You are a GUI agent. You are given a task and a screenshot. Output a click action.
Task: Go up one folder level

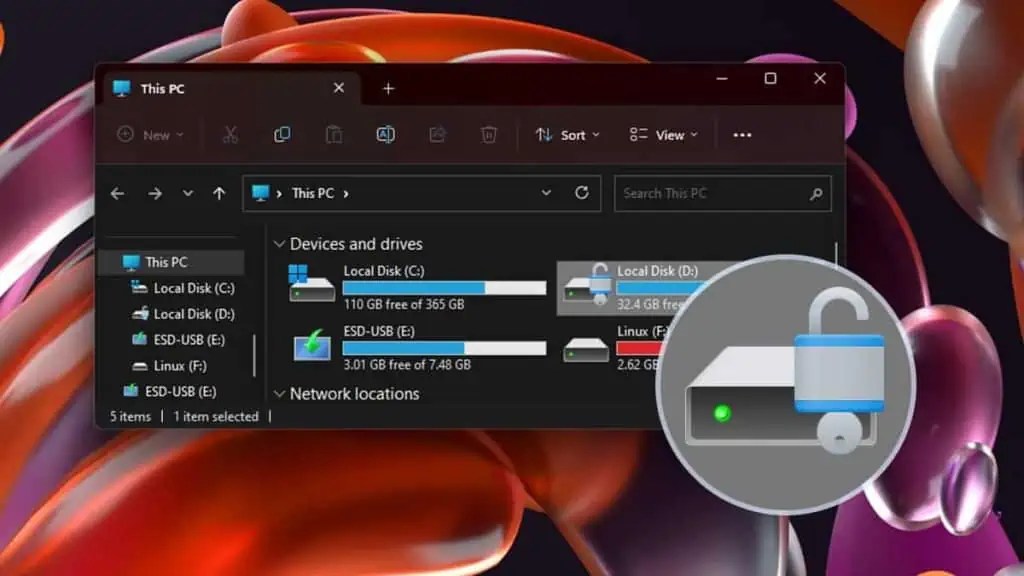(x=220, y=193)
